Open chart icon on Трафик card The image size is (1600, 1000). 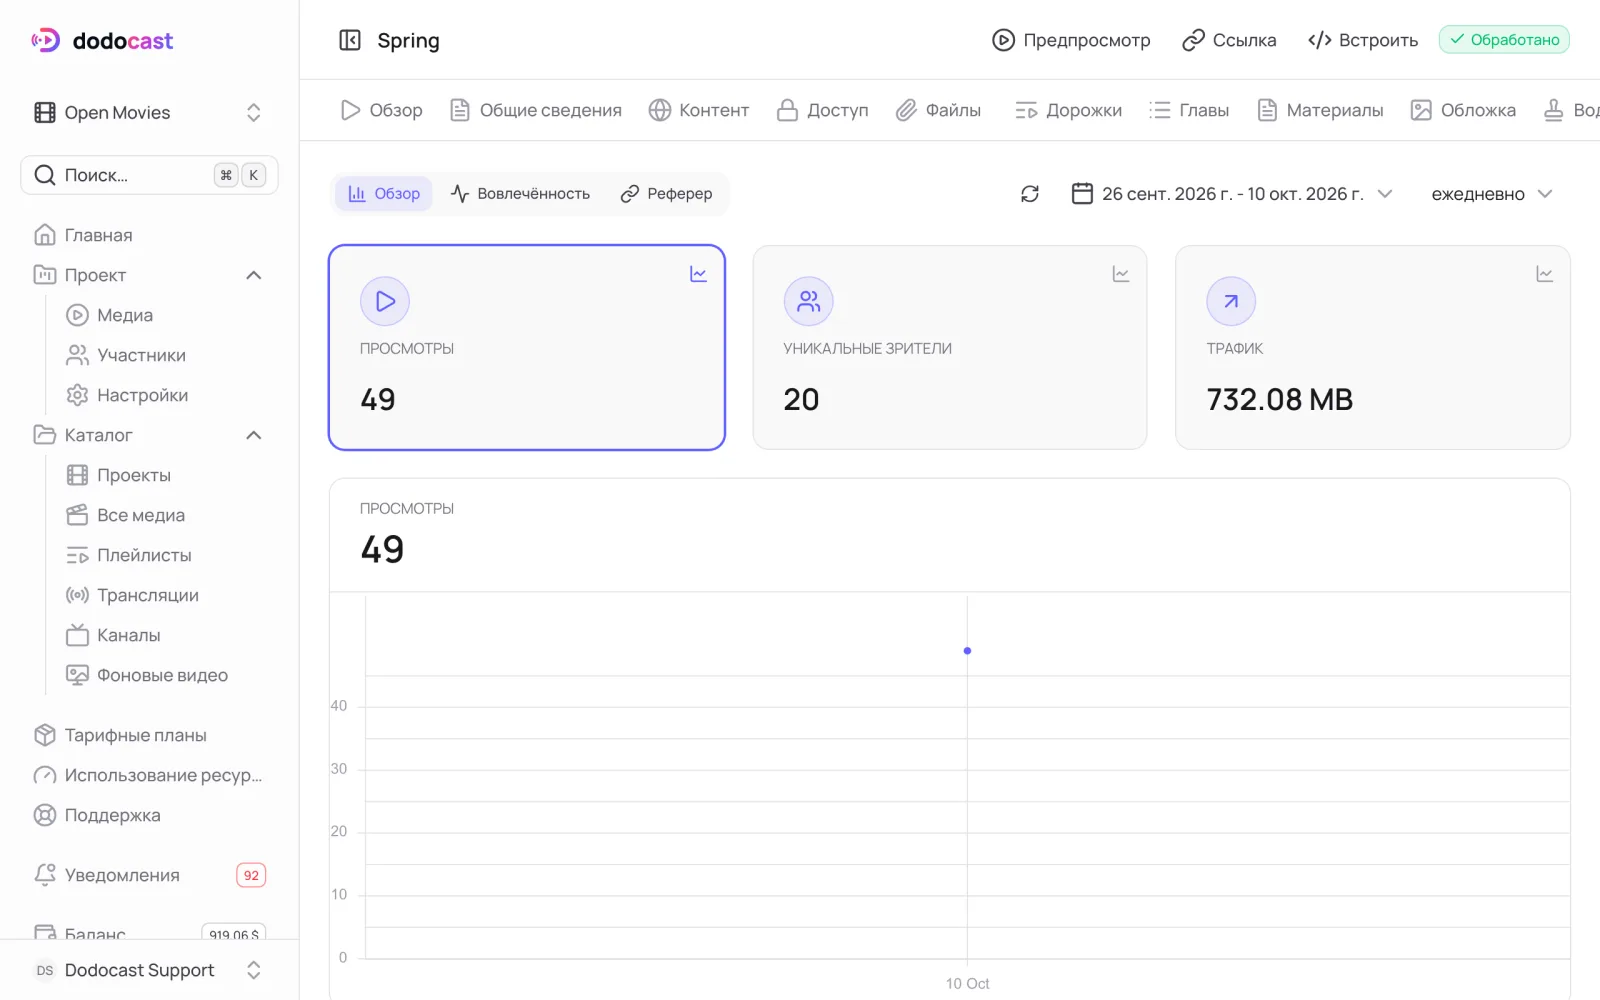point(1545,274)
